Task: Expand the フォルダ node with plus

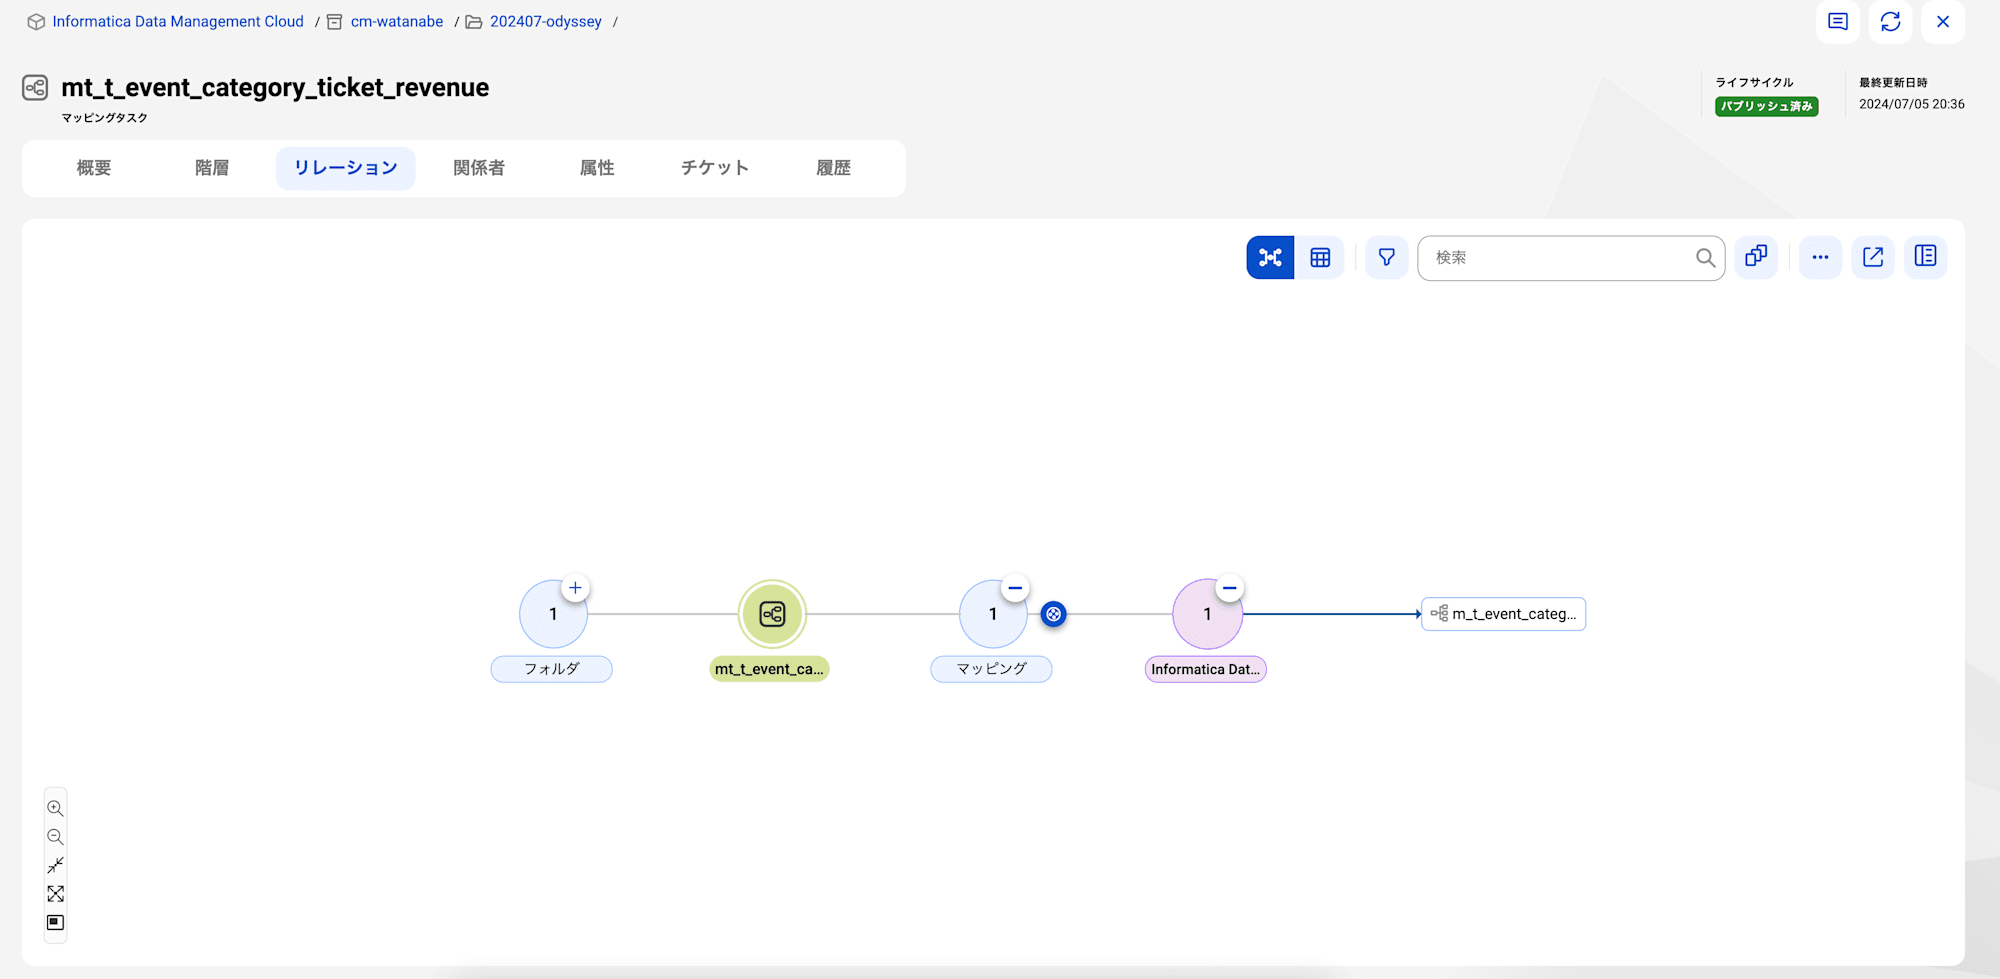Action: [x=575, y=588]
